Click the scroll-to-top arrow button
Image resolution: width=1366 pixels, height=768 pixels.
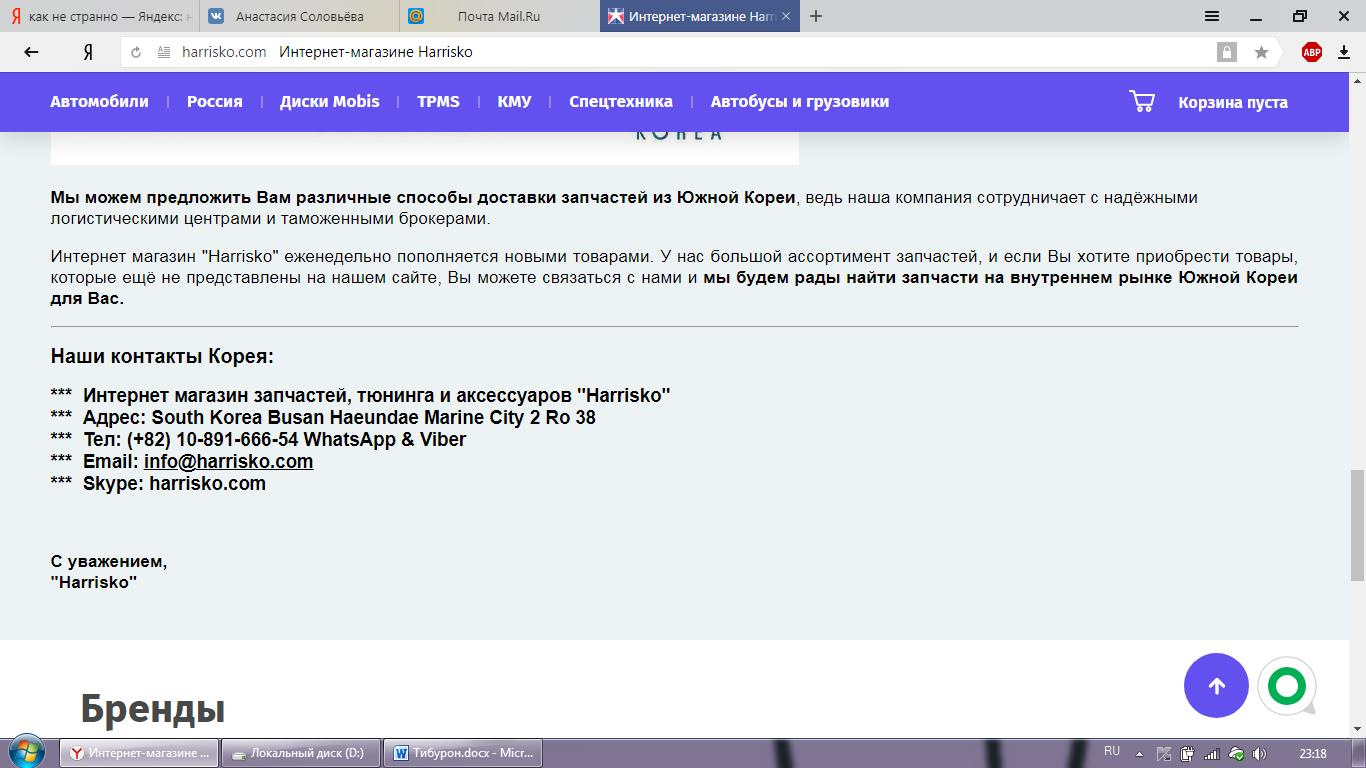1216,686
